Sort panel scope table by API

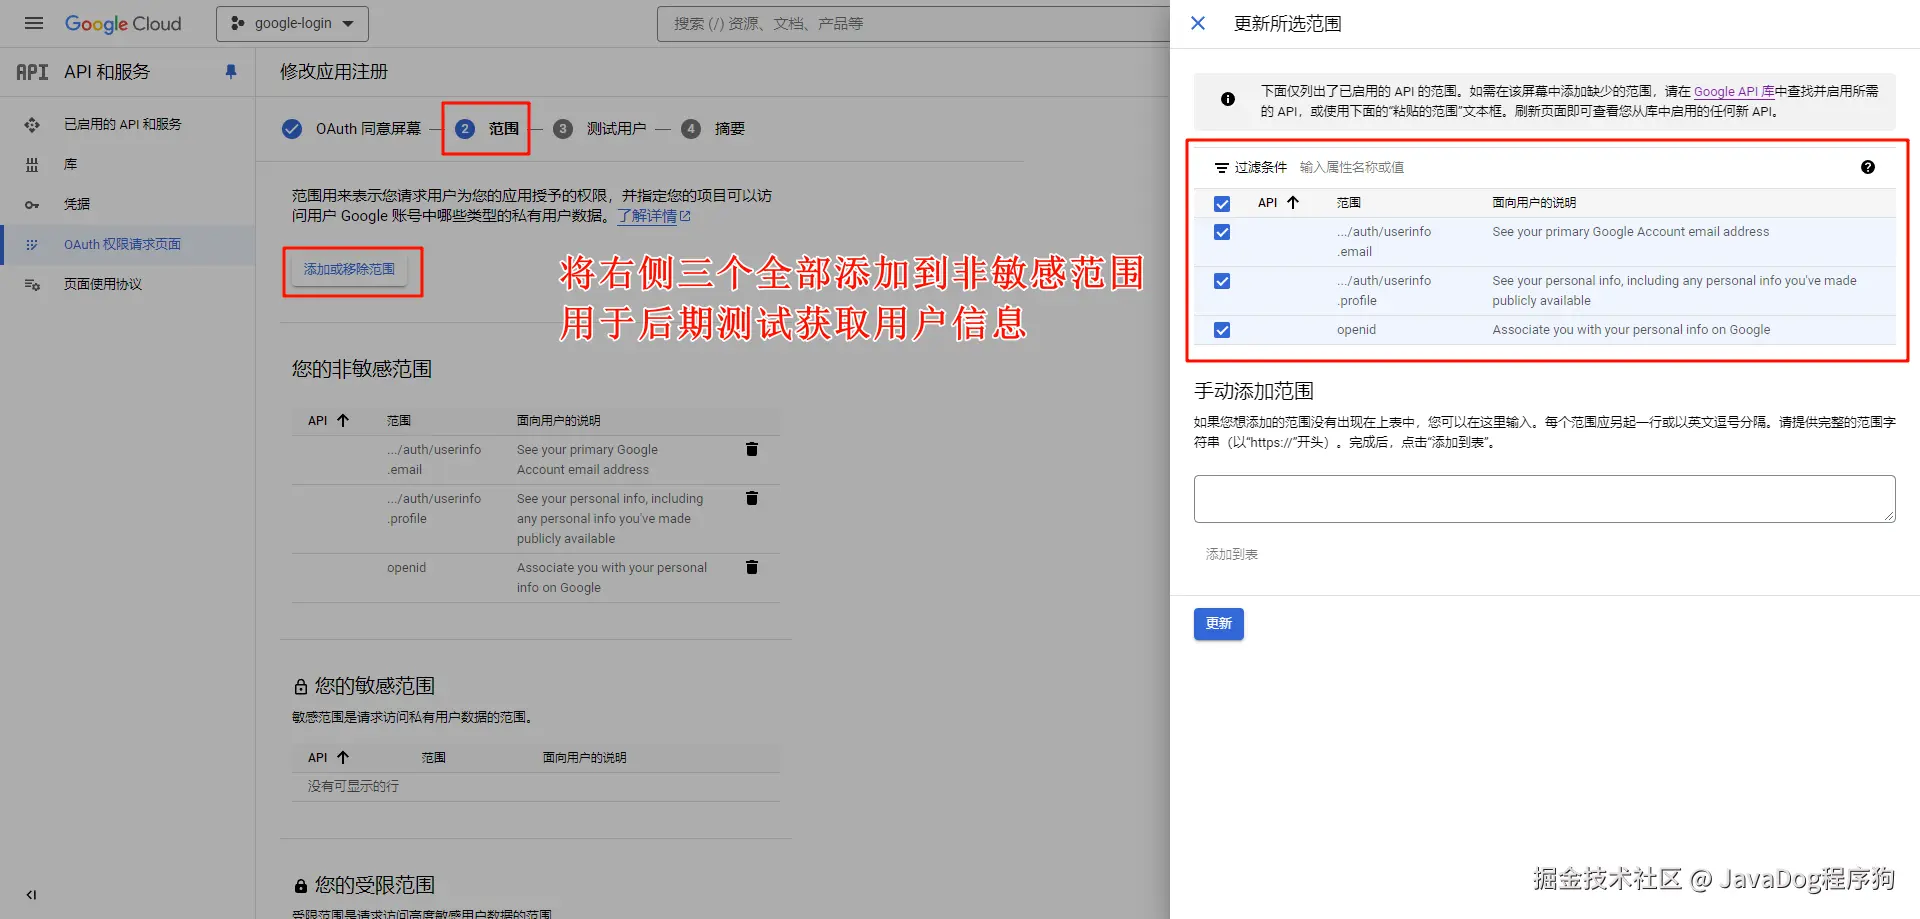pyautogui.click(x=1278, y=203)
